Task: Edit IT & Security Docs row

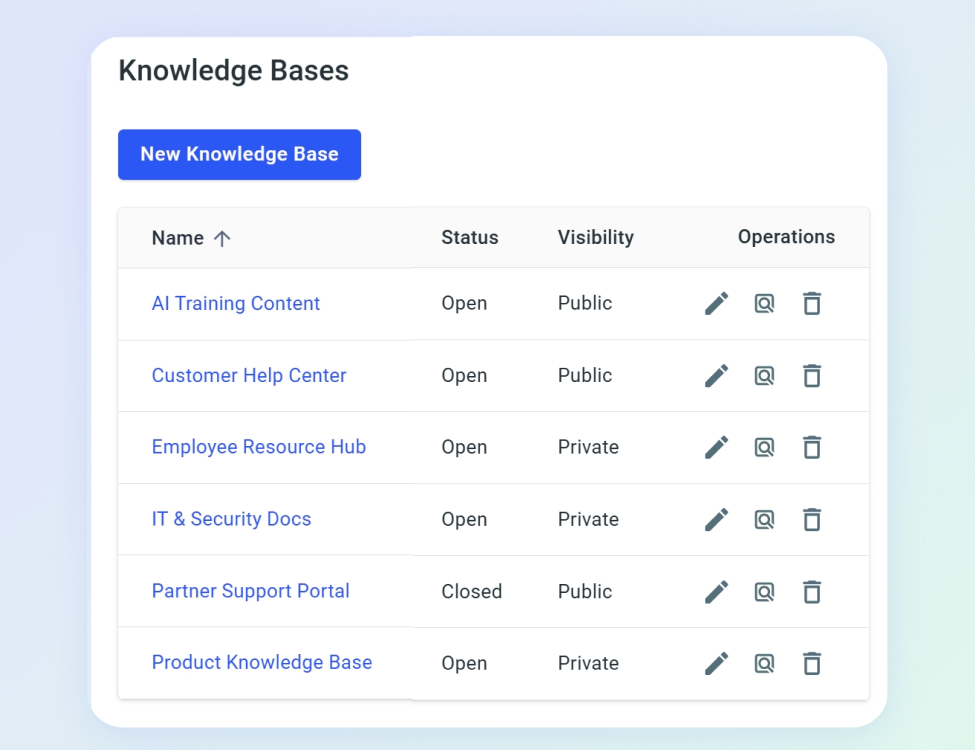Action: (x=716, y=519)
